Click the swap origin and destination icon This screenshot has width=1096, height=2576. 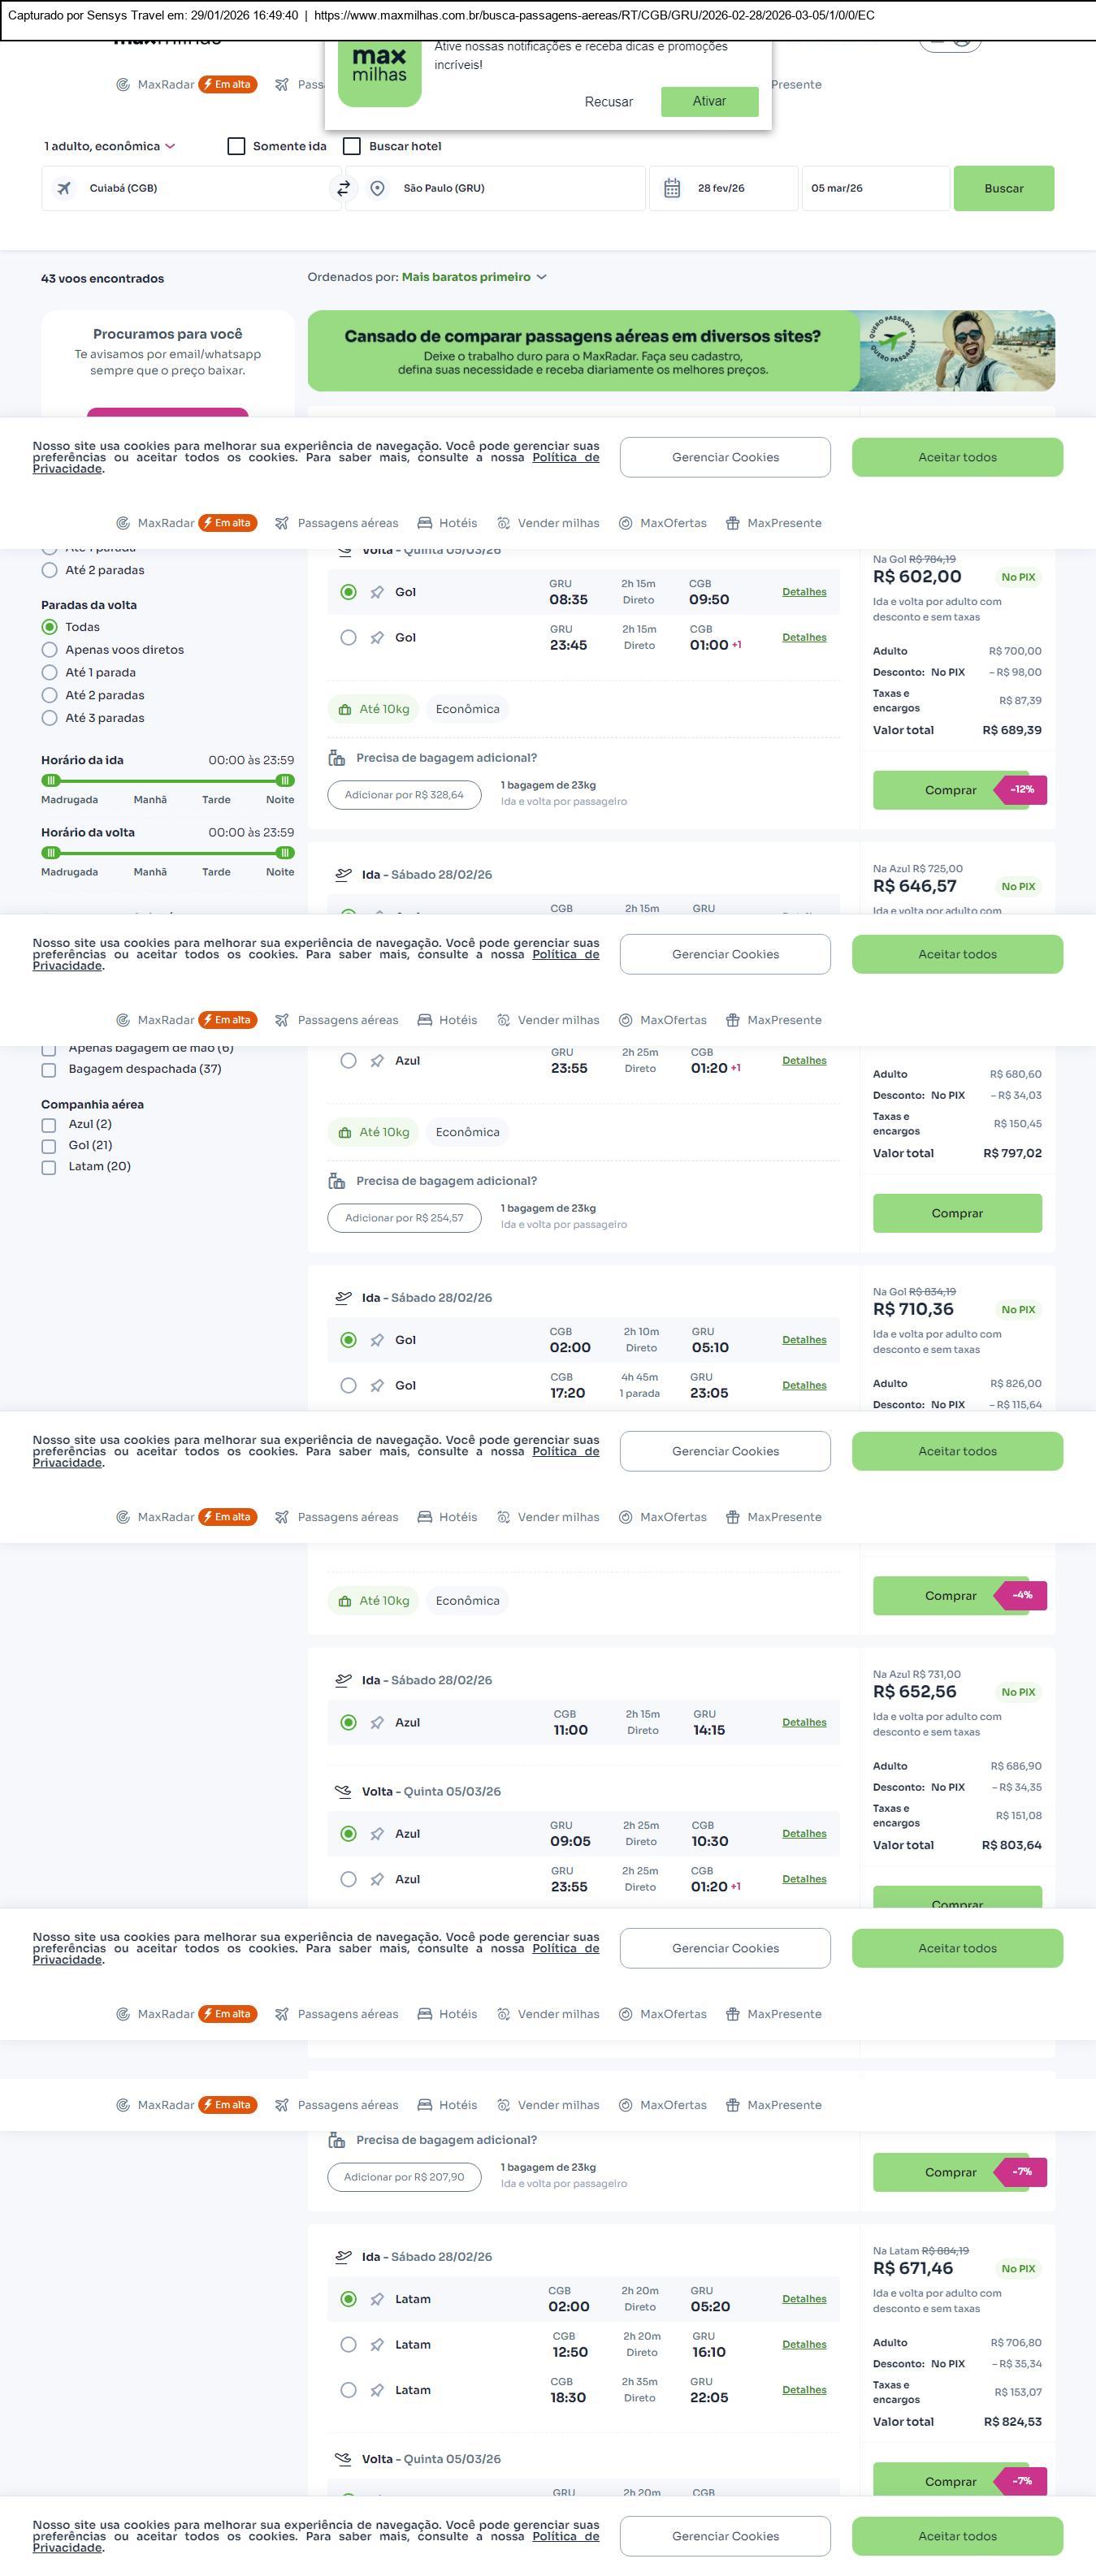pyautogui.click(x=343, y=188)
